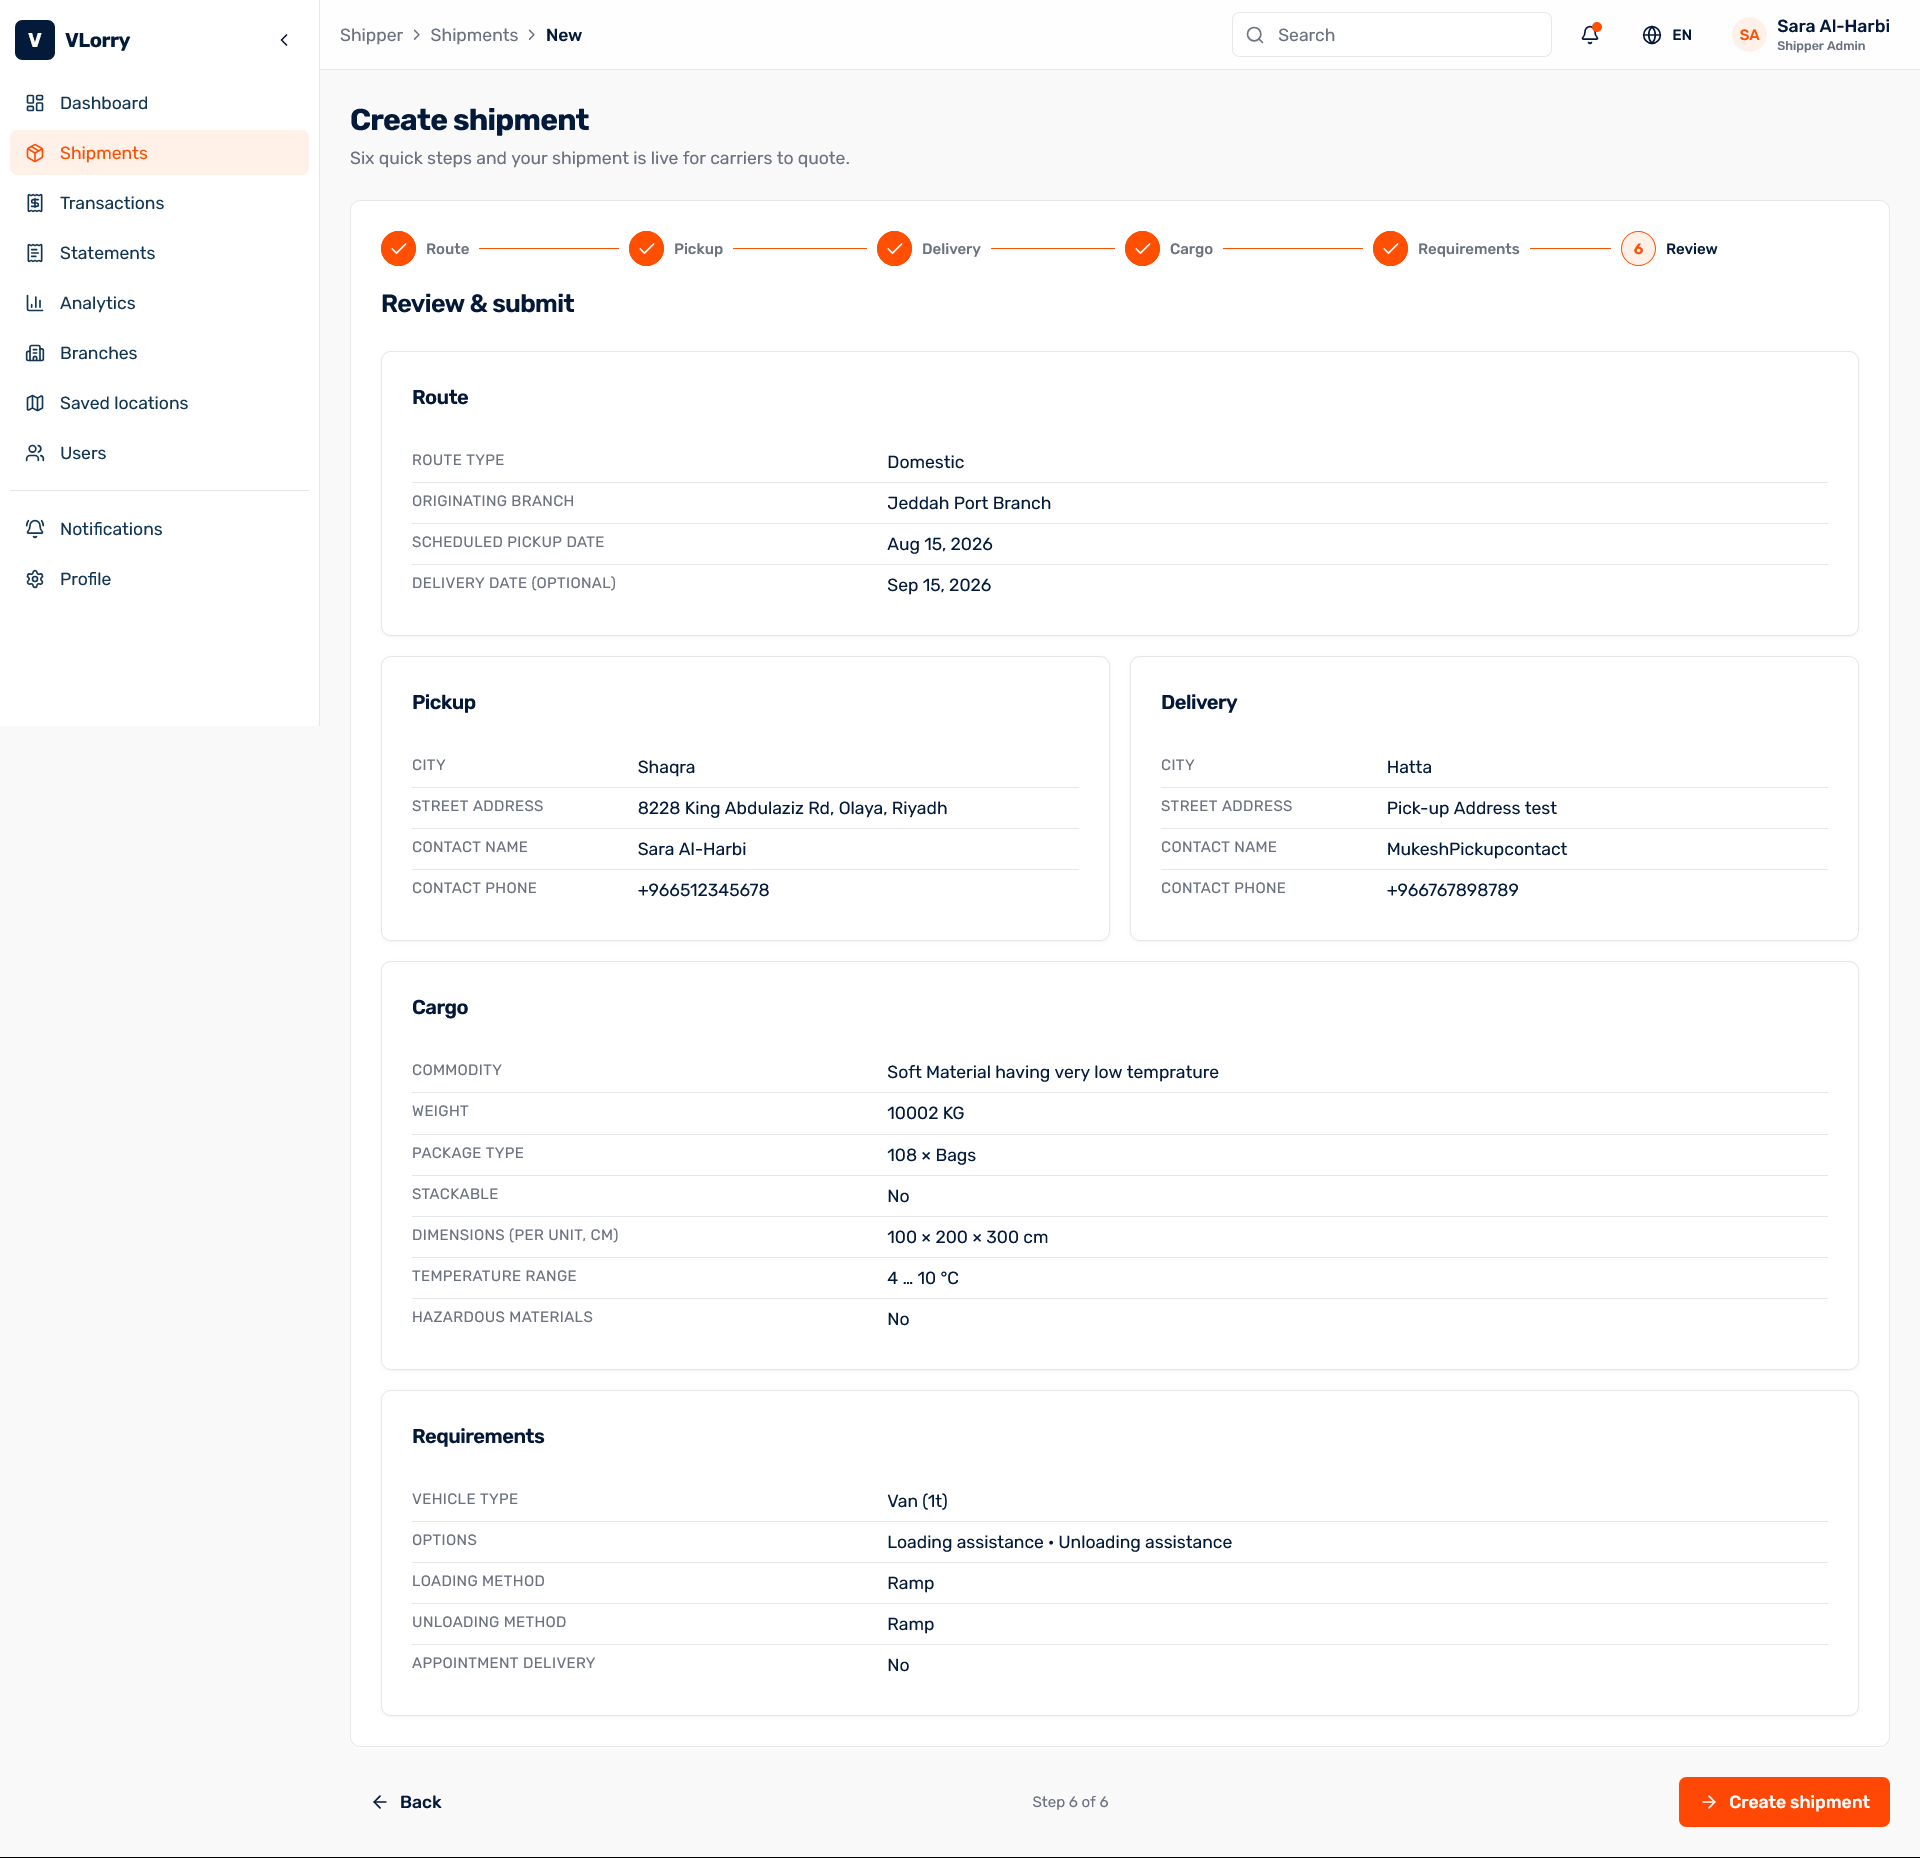Click the '4 … 10 °C' temperature range
Image resolution: width=1920 pixels, height=1858 pixels.
pos(923,1278)
